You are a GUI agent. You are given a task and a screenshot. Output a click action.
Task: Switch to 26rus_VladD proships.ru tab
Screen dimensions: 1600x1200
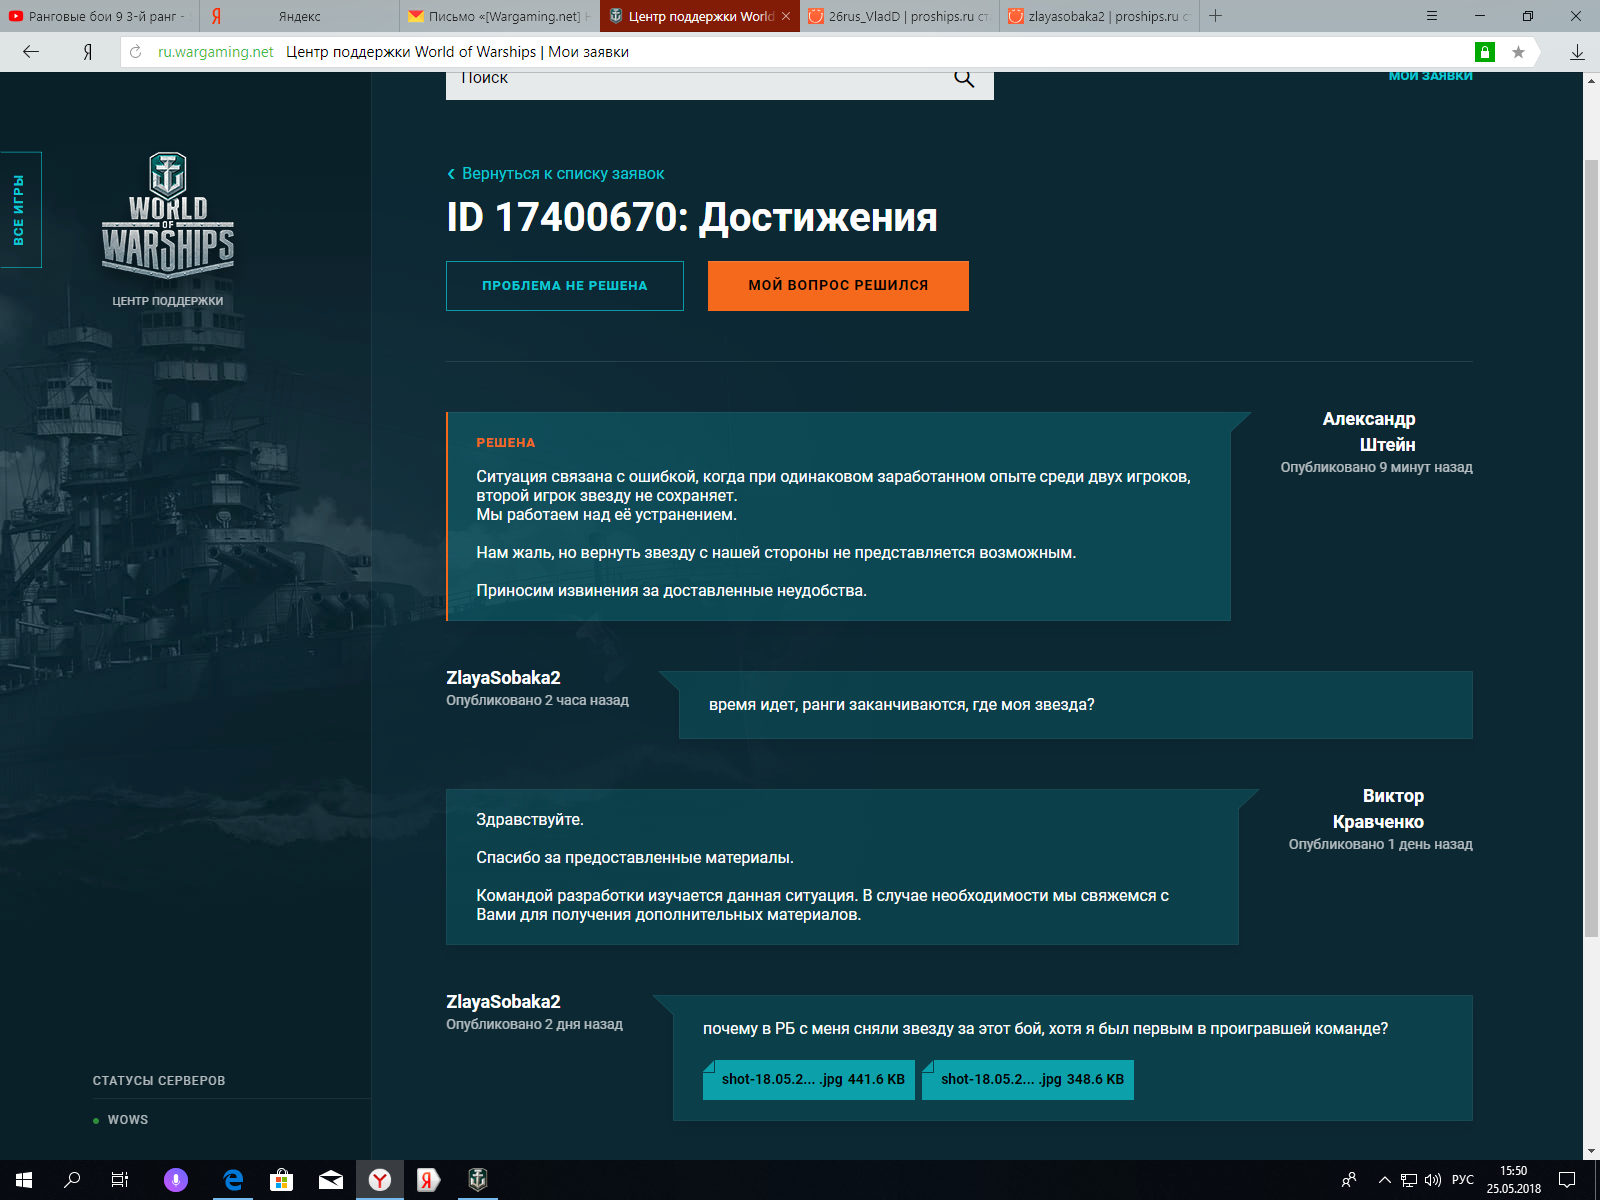click(x=899, y=16)
